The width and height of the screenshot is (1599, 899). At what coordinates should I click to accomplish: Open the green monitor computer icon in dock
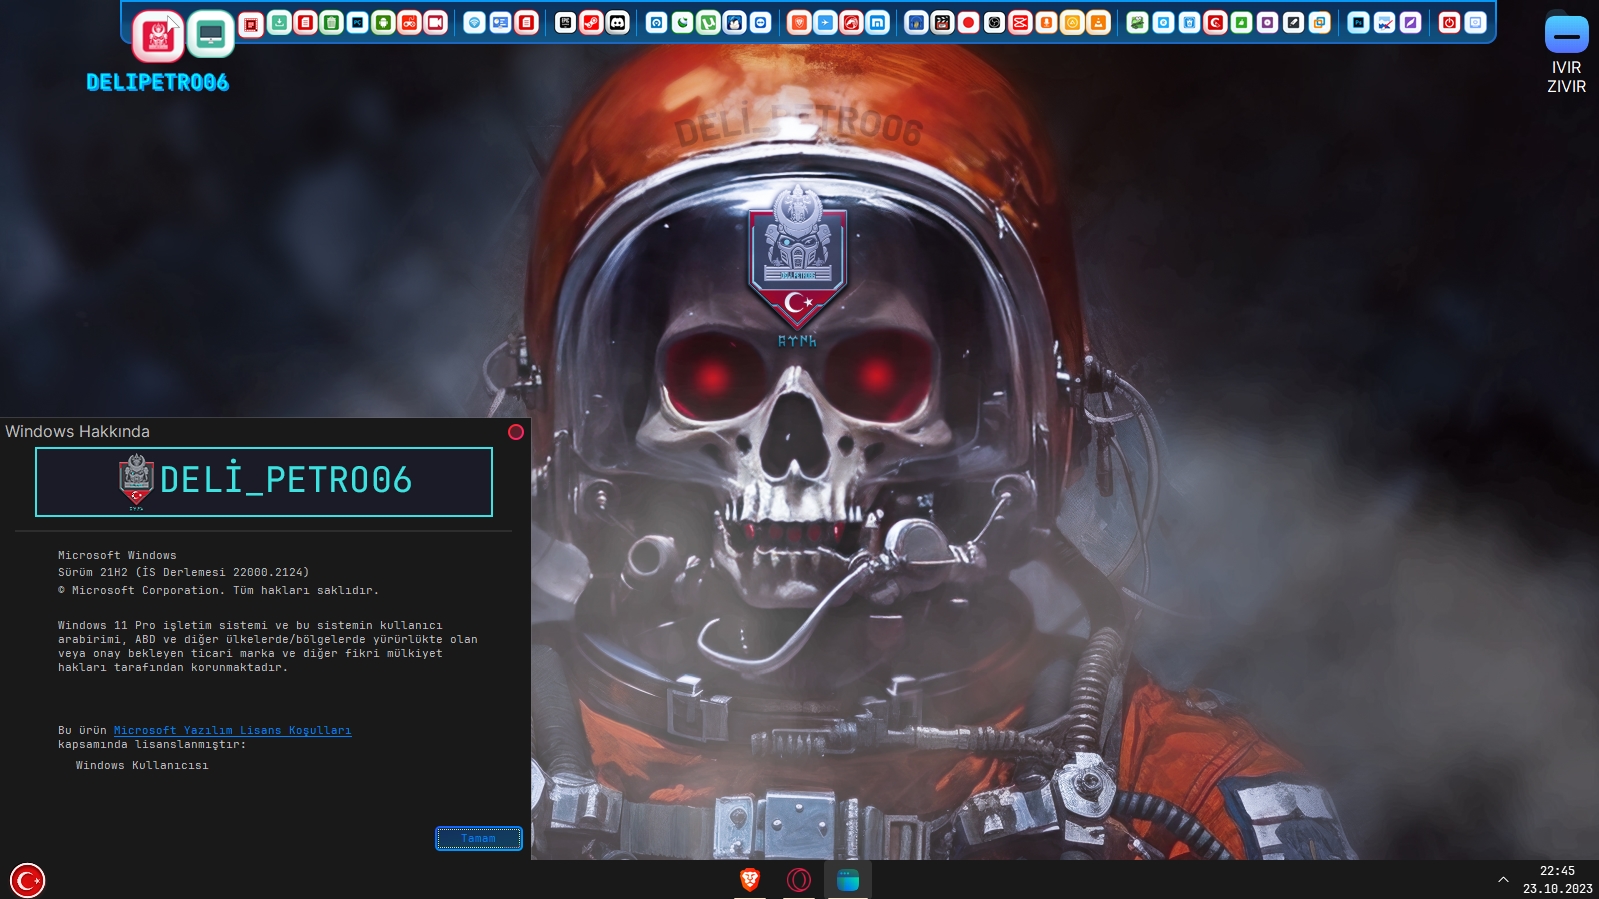[210, 36]
